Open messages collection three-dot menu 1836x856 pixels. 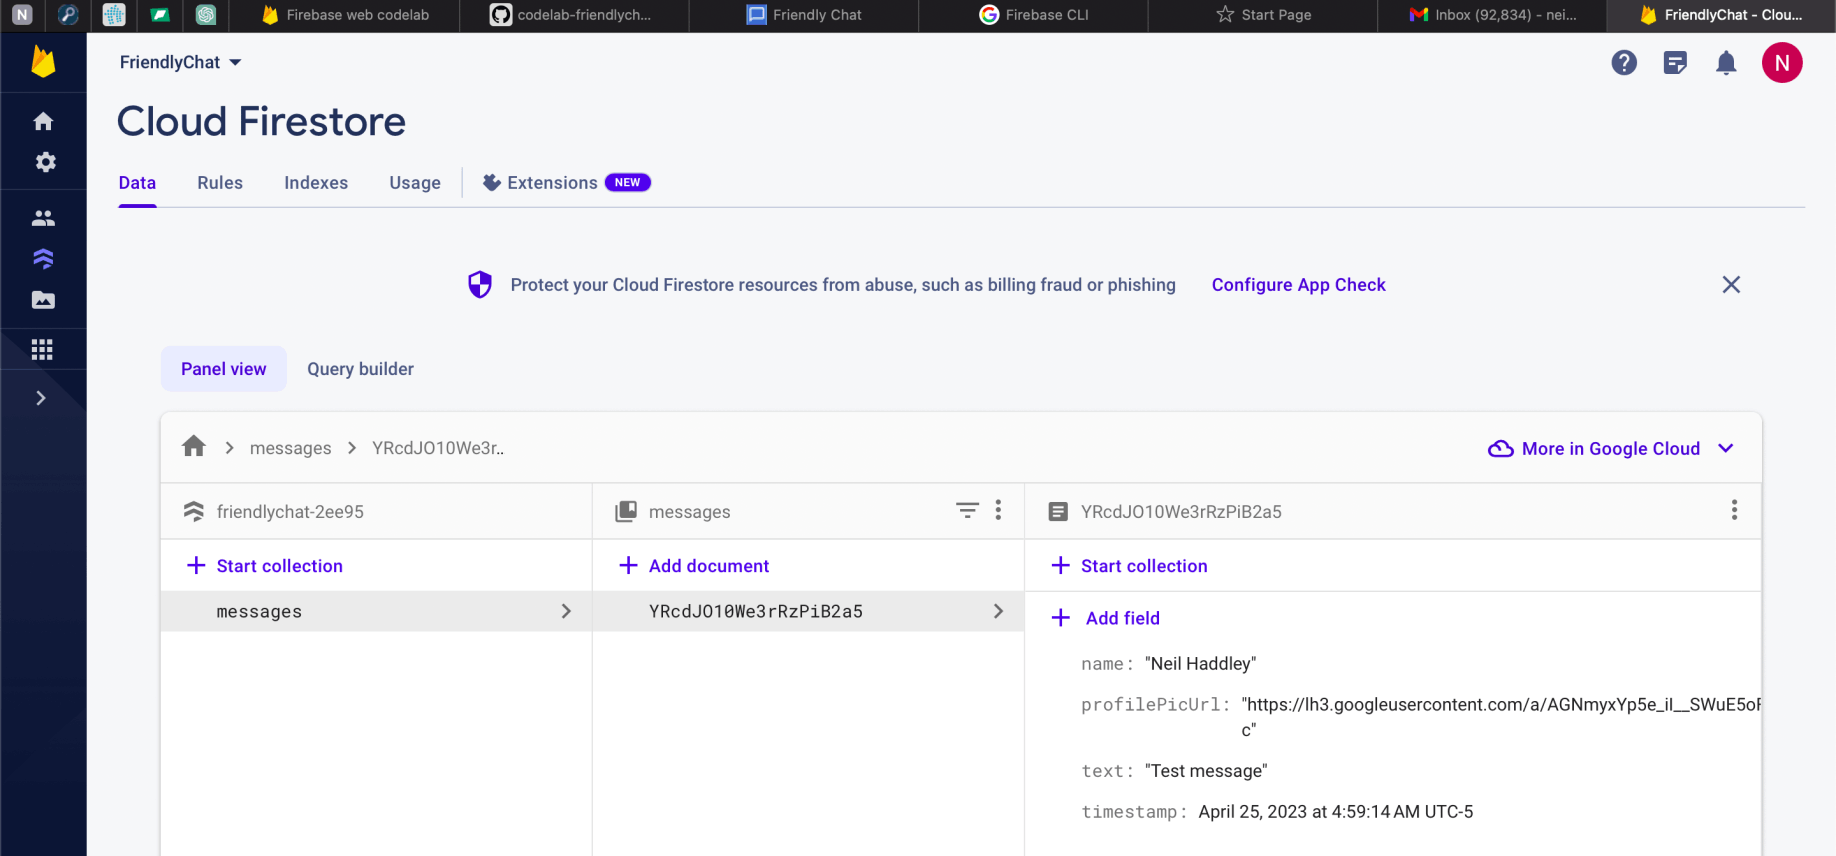pyautogui.click(x=998, y=511)
